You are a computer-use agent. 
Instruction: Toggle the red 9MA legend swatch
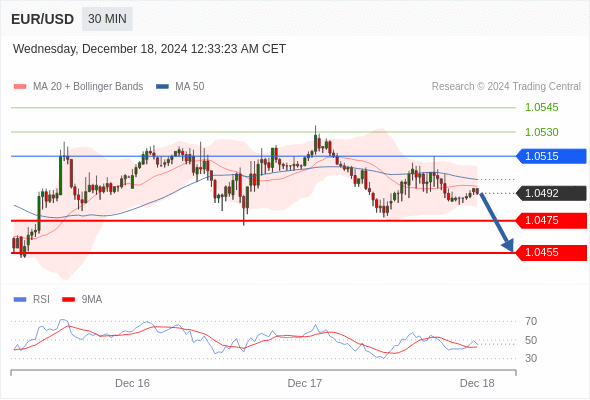coord(68,300)
